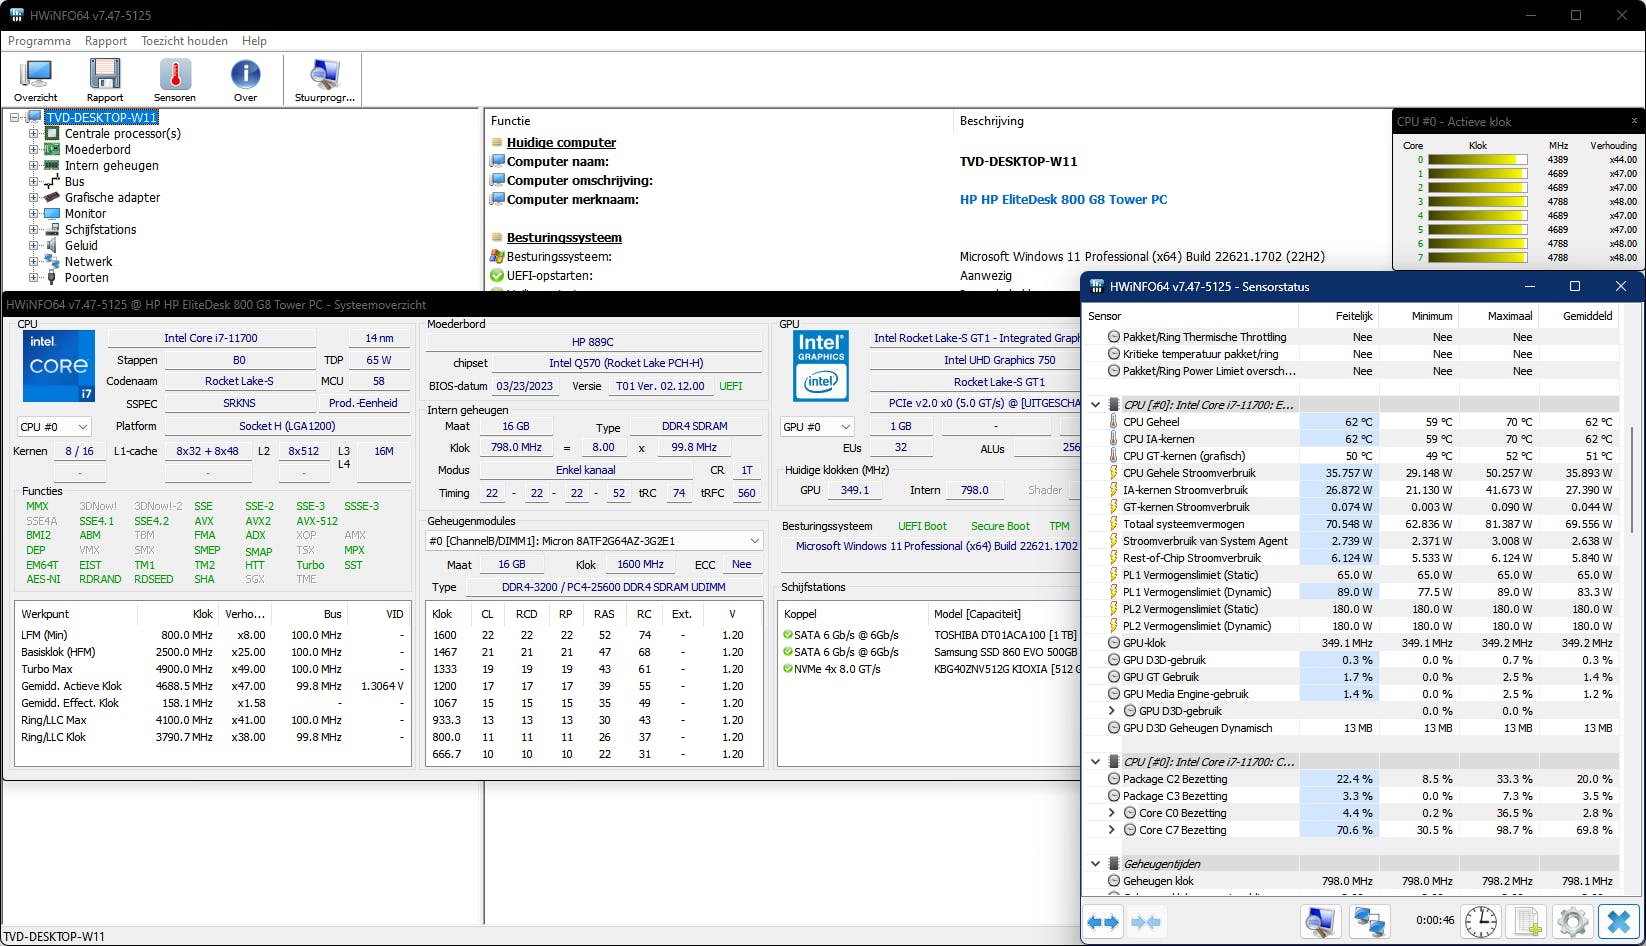Image resolution: width=1646 pixels, height=946 pixels.
Task: Select the Grafische adapter tree item
Action: (112, 198)
